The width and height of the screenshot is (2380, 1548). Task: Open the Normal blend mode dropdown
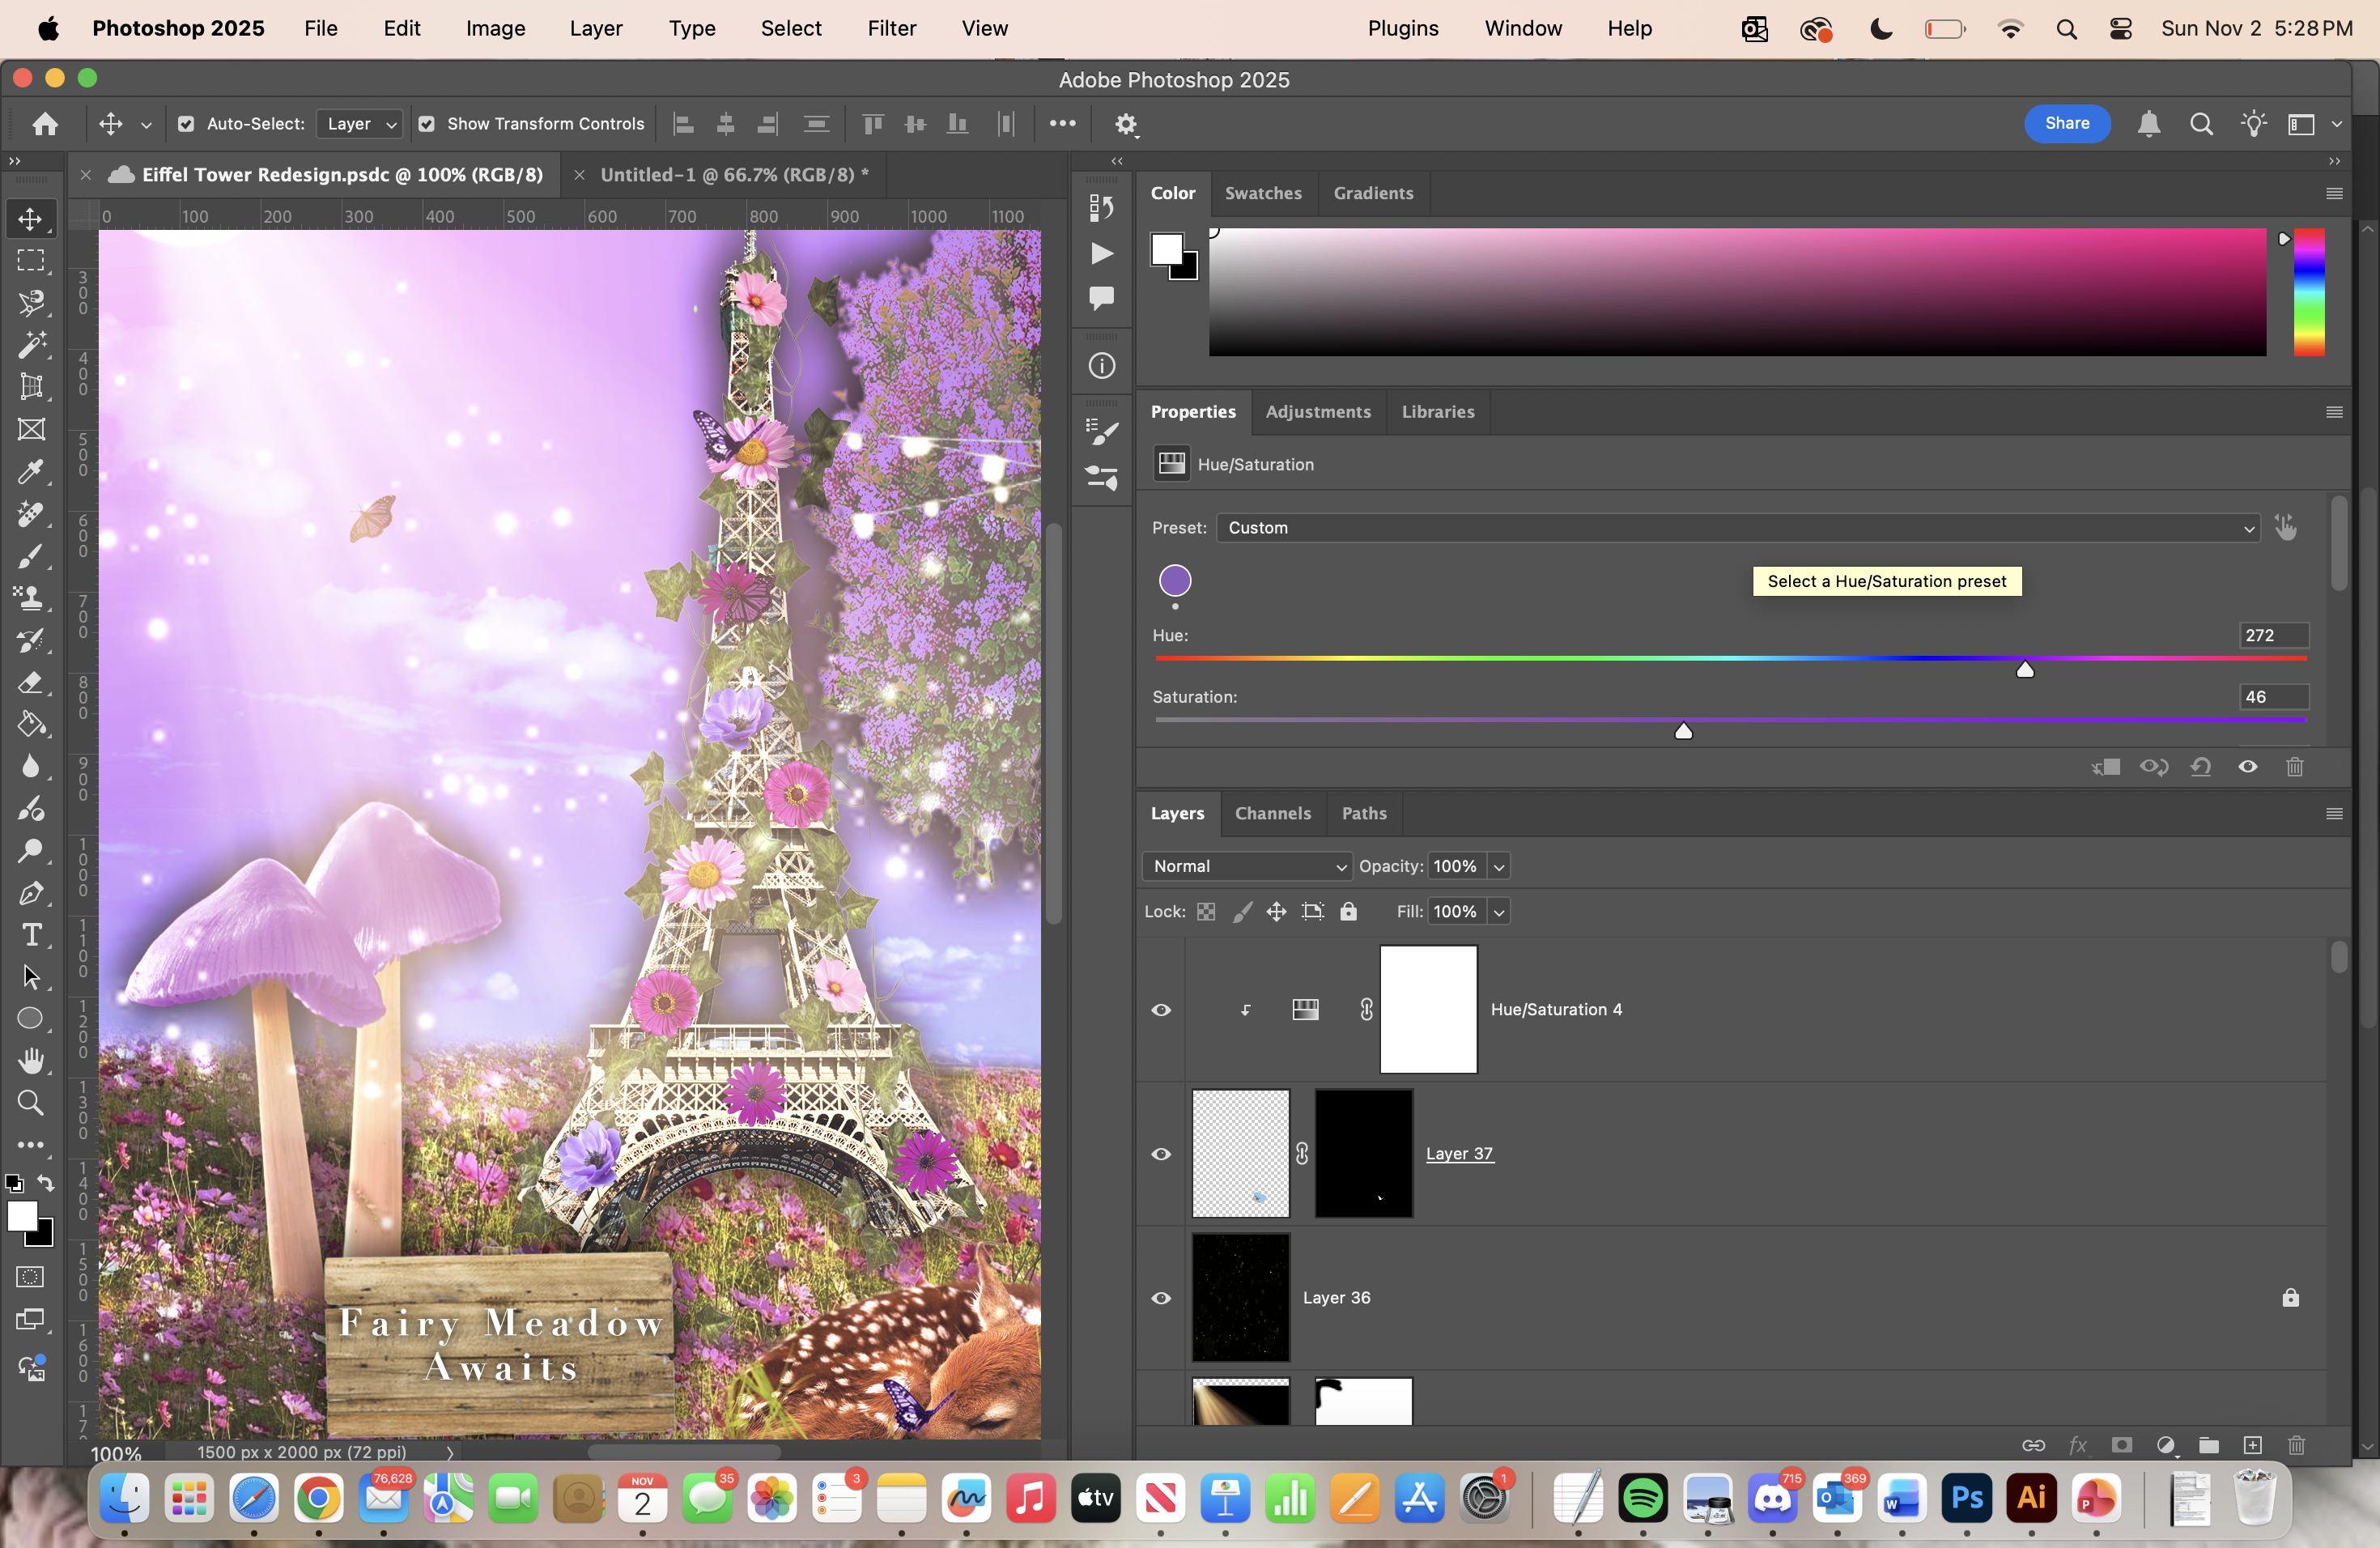coord(1246,866)
